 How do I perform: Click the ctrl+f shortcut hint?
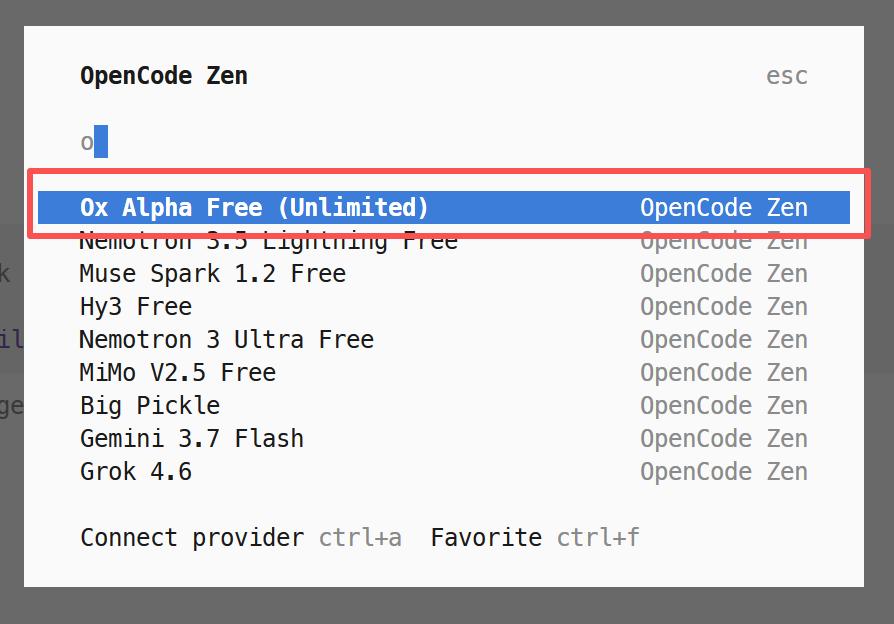(598, 538)
